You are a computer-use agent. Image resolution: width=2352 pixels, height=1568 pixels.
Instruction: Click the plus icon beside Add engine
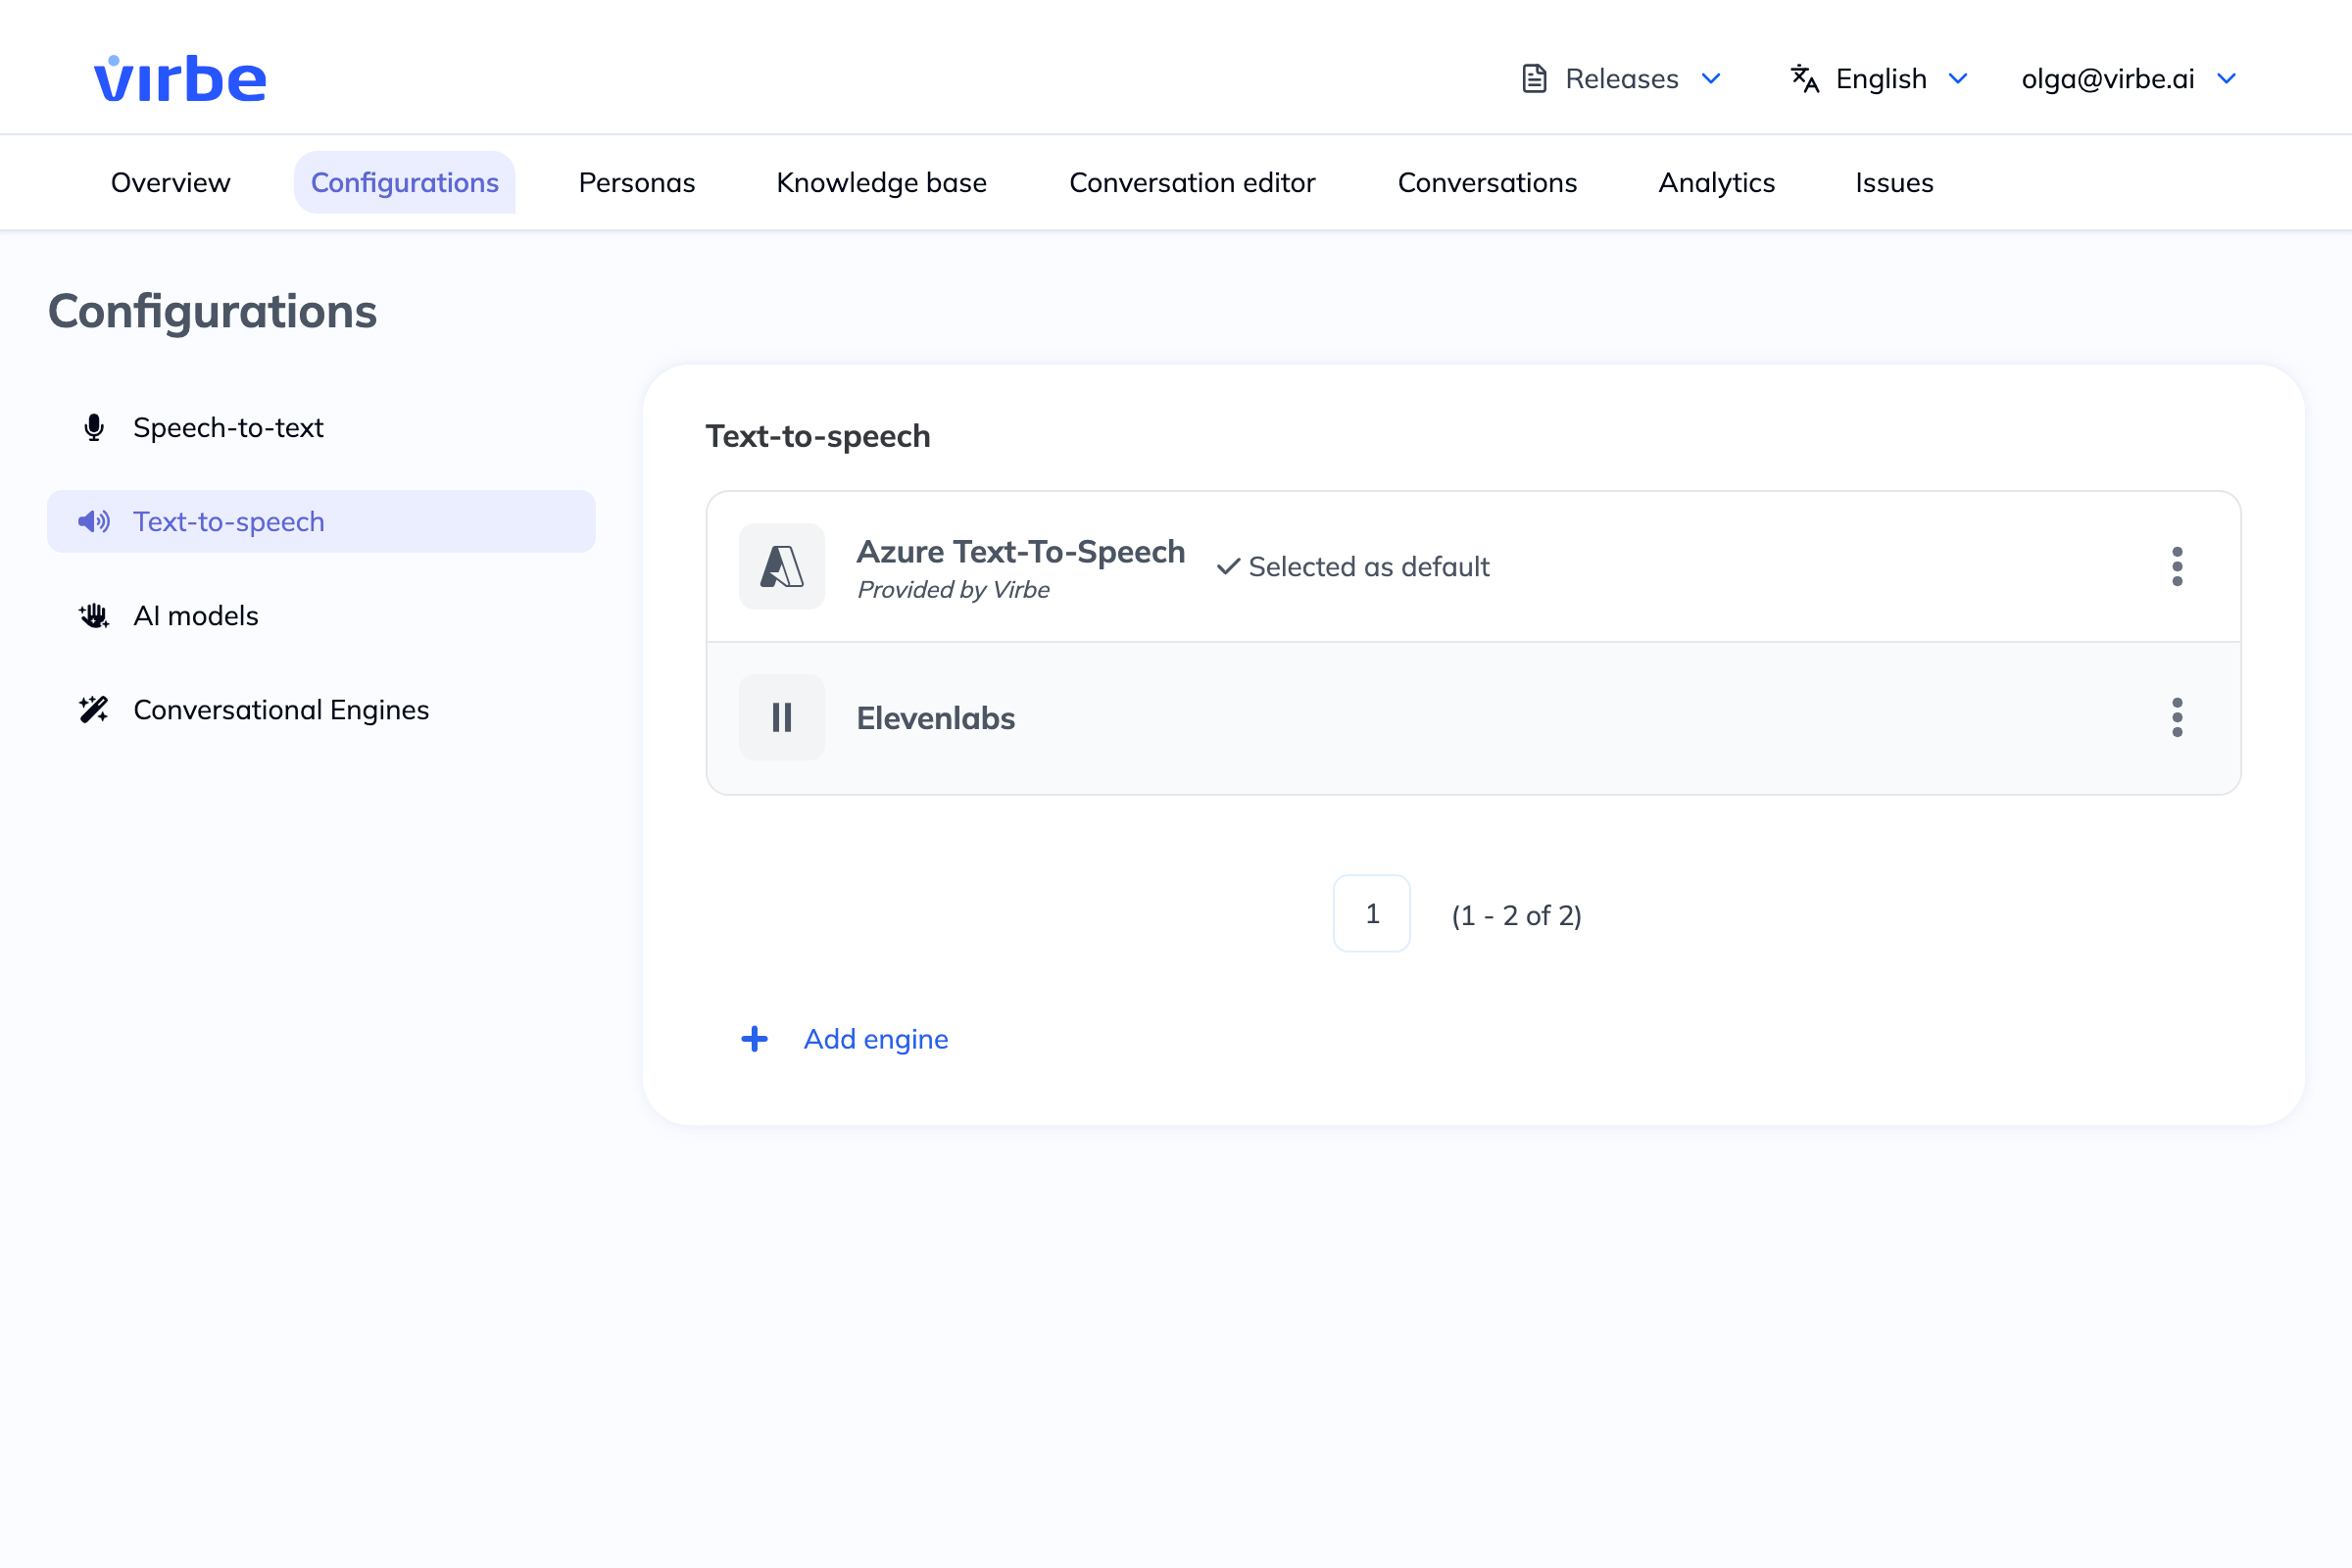pos(755,1039)
